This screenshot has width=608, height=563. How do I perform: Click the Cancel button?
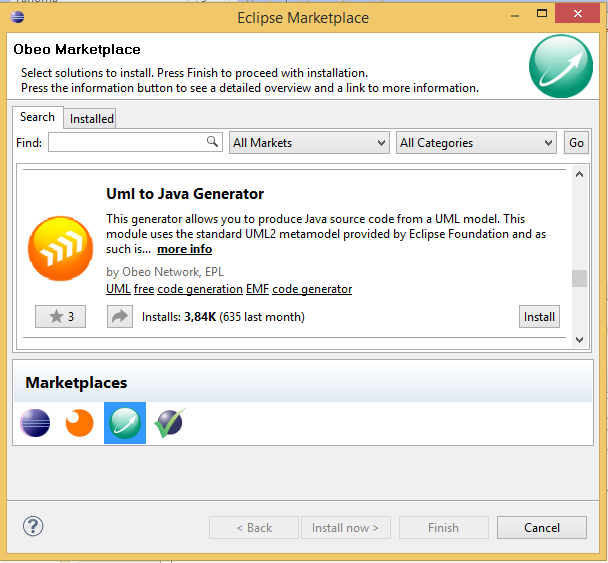542,527
